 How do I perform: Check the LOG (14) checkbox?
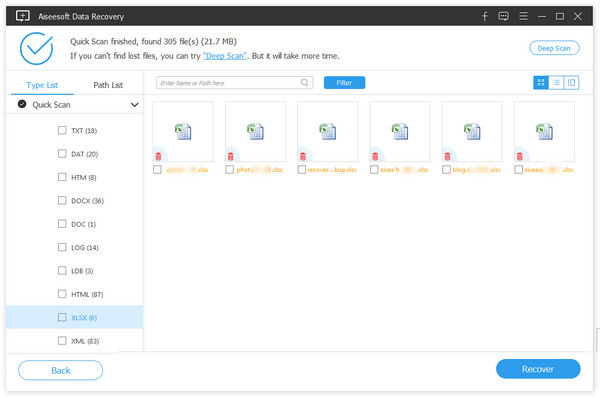coord(62,247)
